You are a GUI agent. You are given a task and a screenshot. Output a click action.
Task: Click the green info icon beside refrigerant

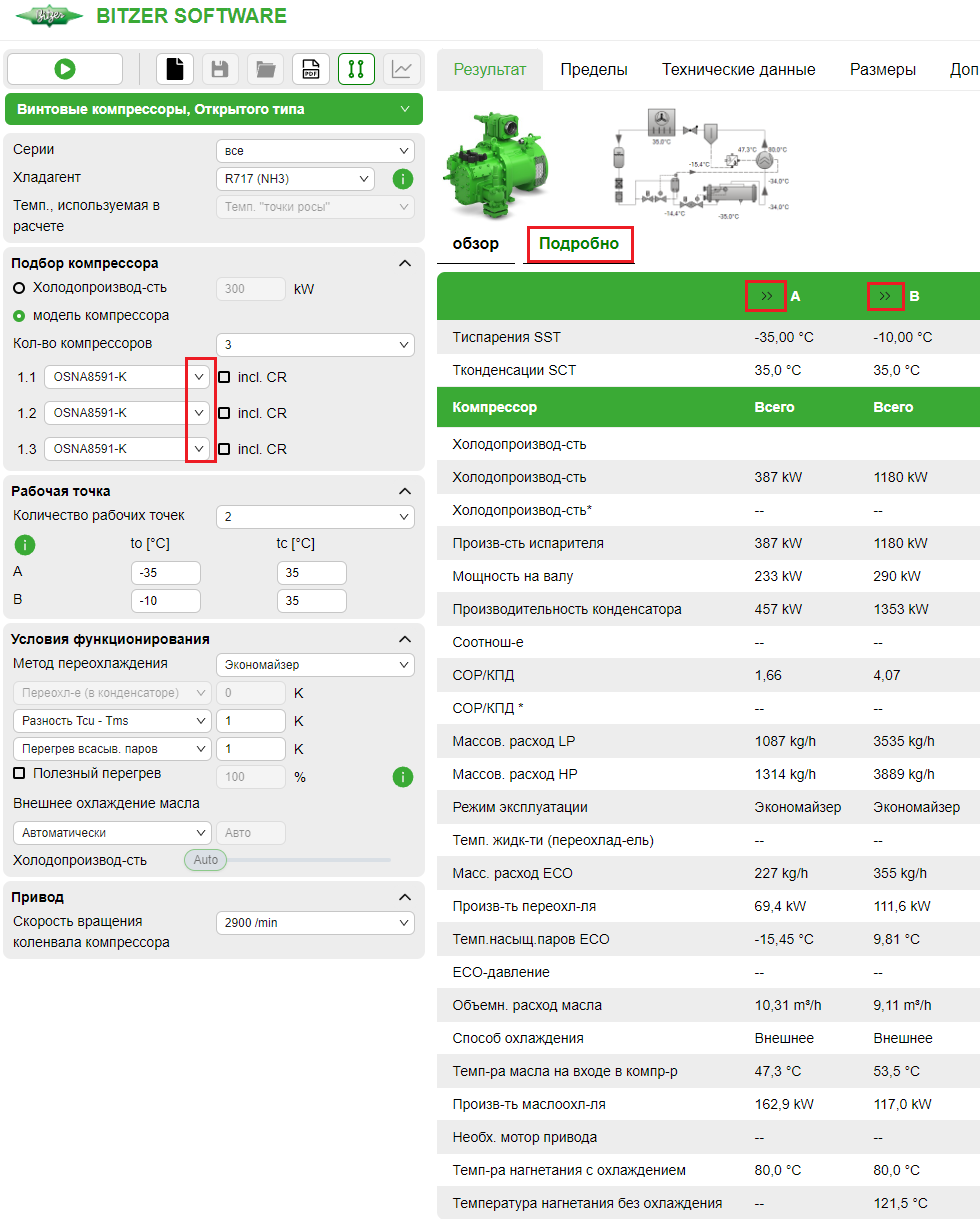pos(402,179)
